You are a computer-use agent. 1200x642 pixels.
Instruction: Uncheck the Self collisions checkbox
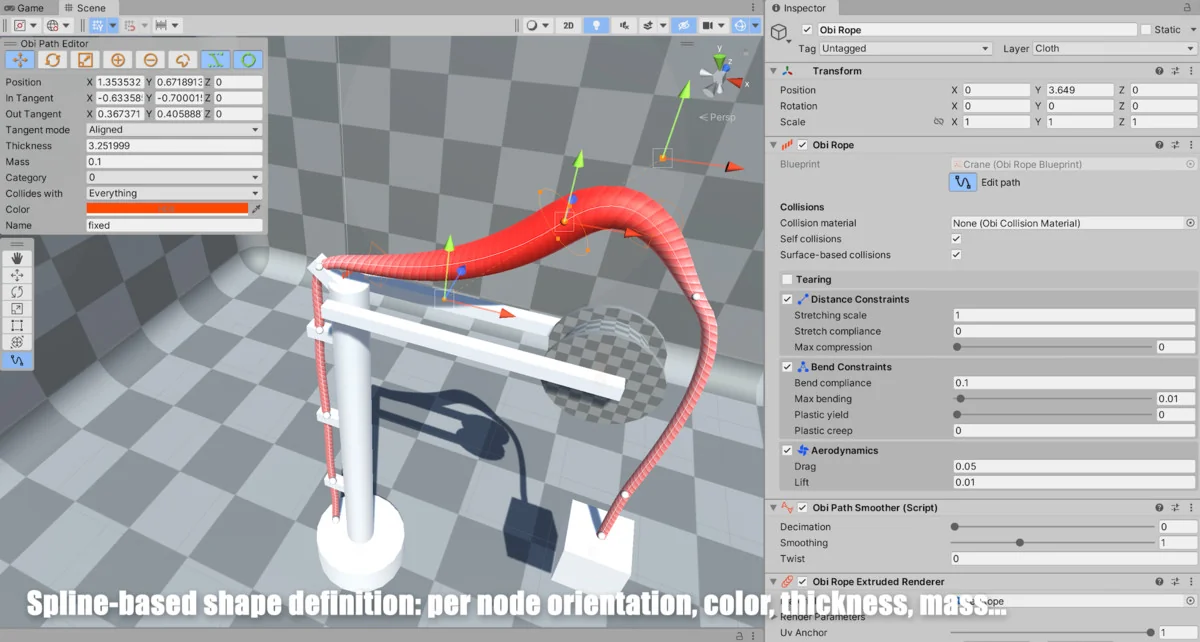[956, 239]
